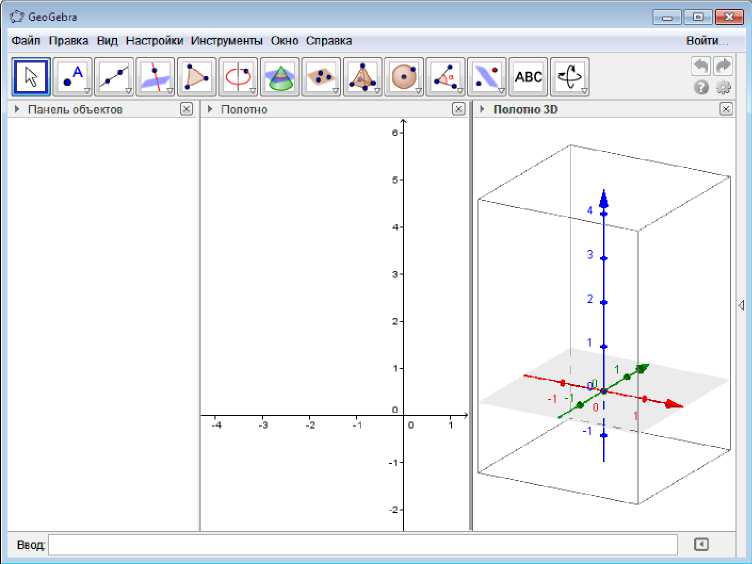Click the Ввод input field
This screenshot has width=752, height=564.
click(x=365, y=544)
